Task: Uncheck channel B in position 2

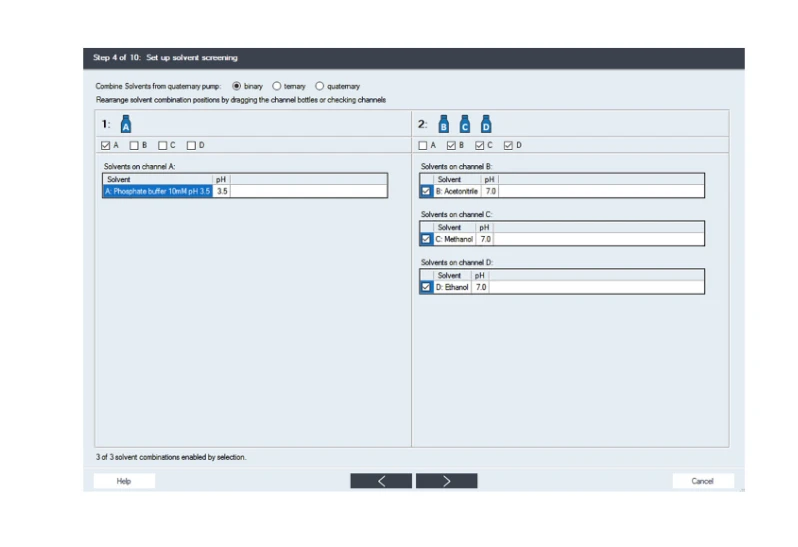Action: tap(451, 146)
